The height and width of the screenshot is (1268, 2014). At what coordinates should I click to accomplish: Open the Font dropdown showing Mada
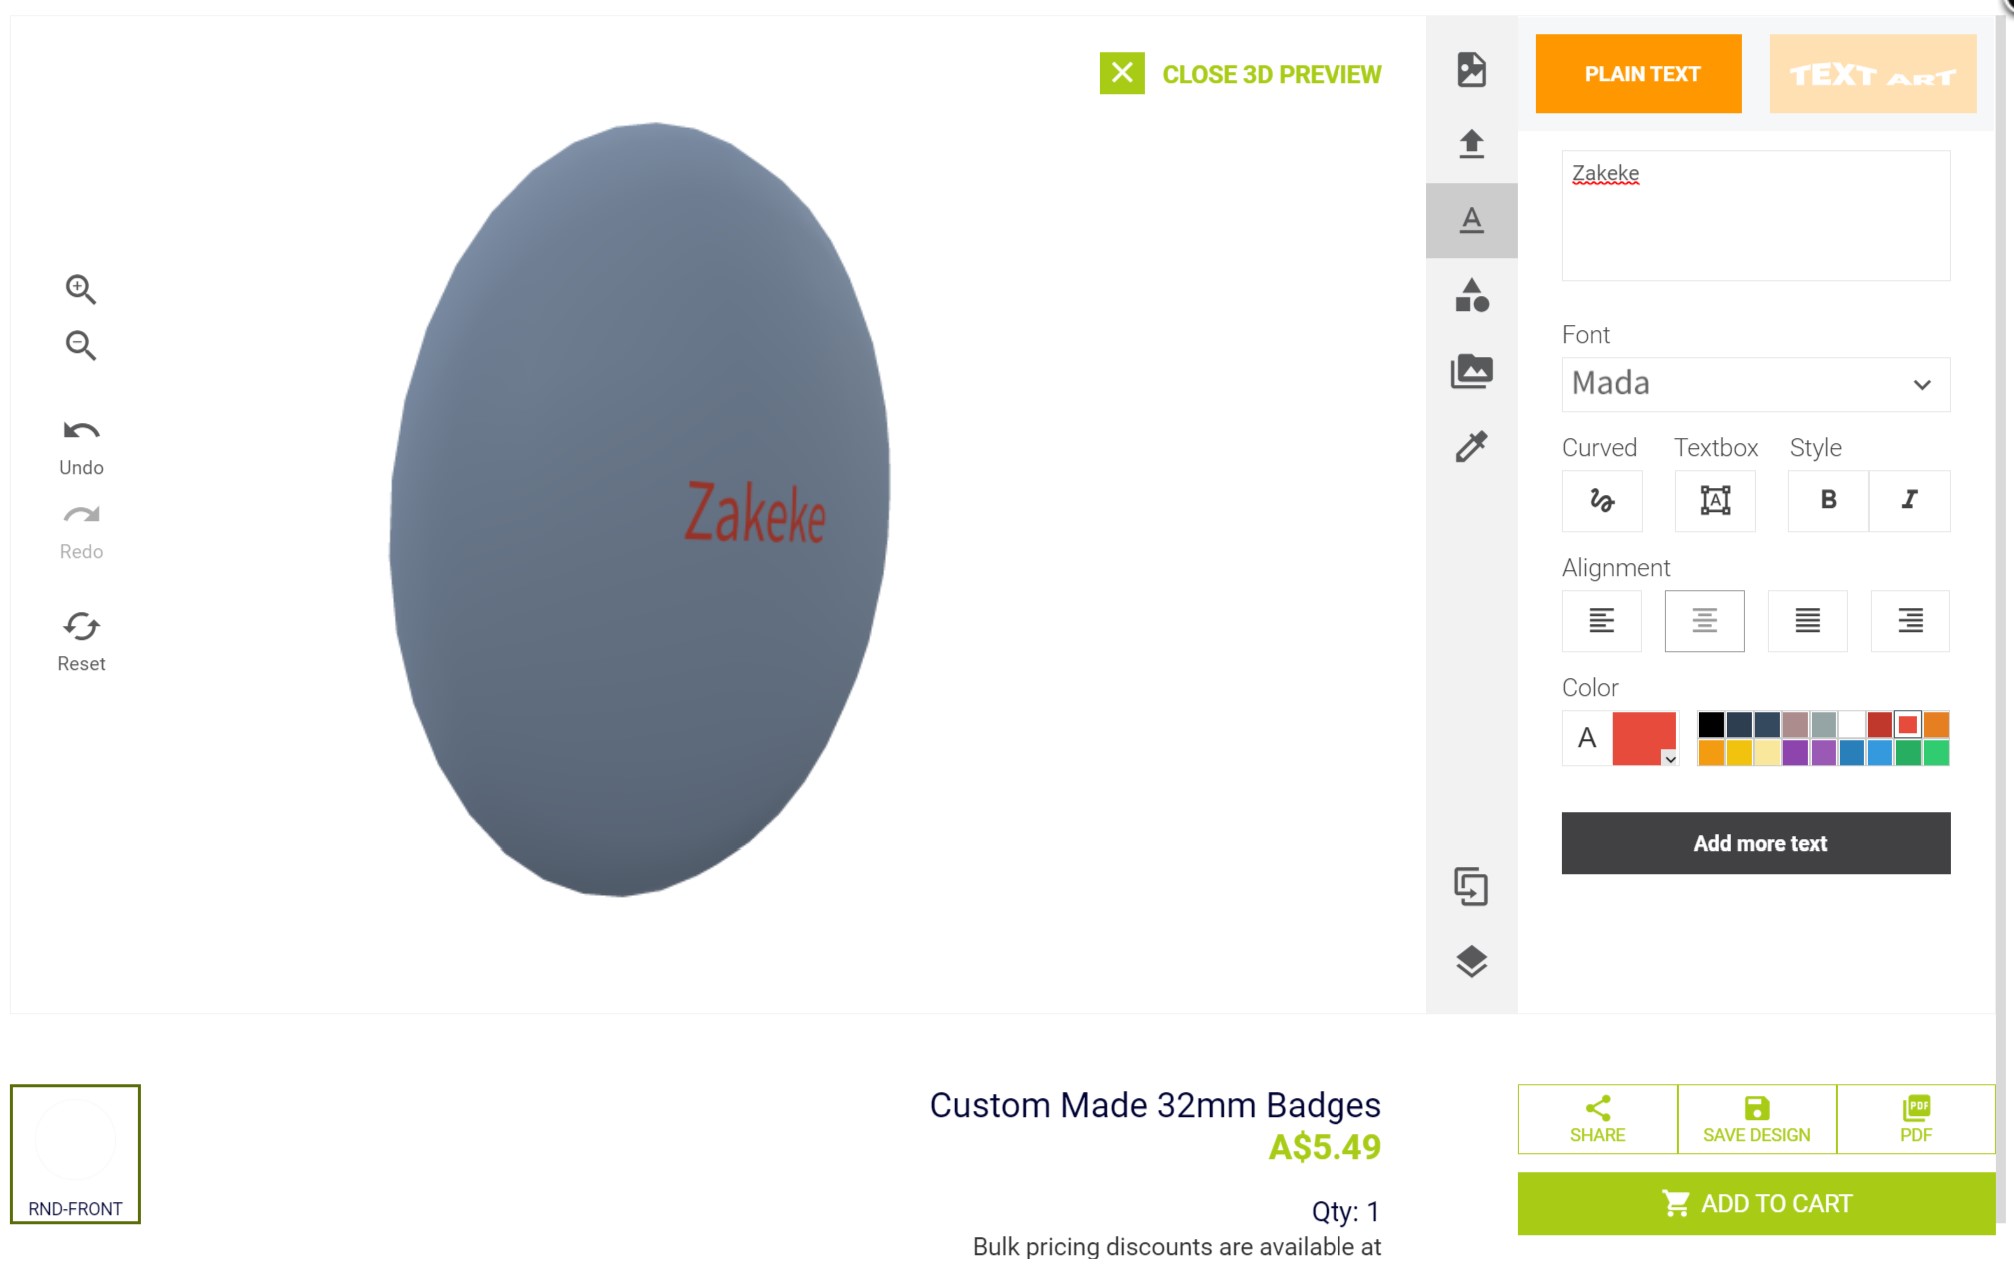[x=1755, y=384]
